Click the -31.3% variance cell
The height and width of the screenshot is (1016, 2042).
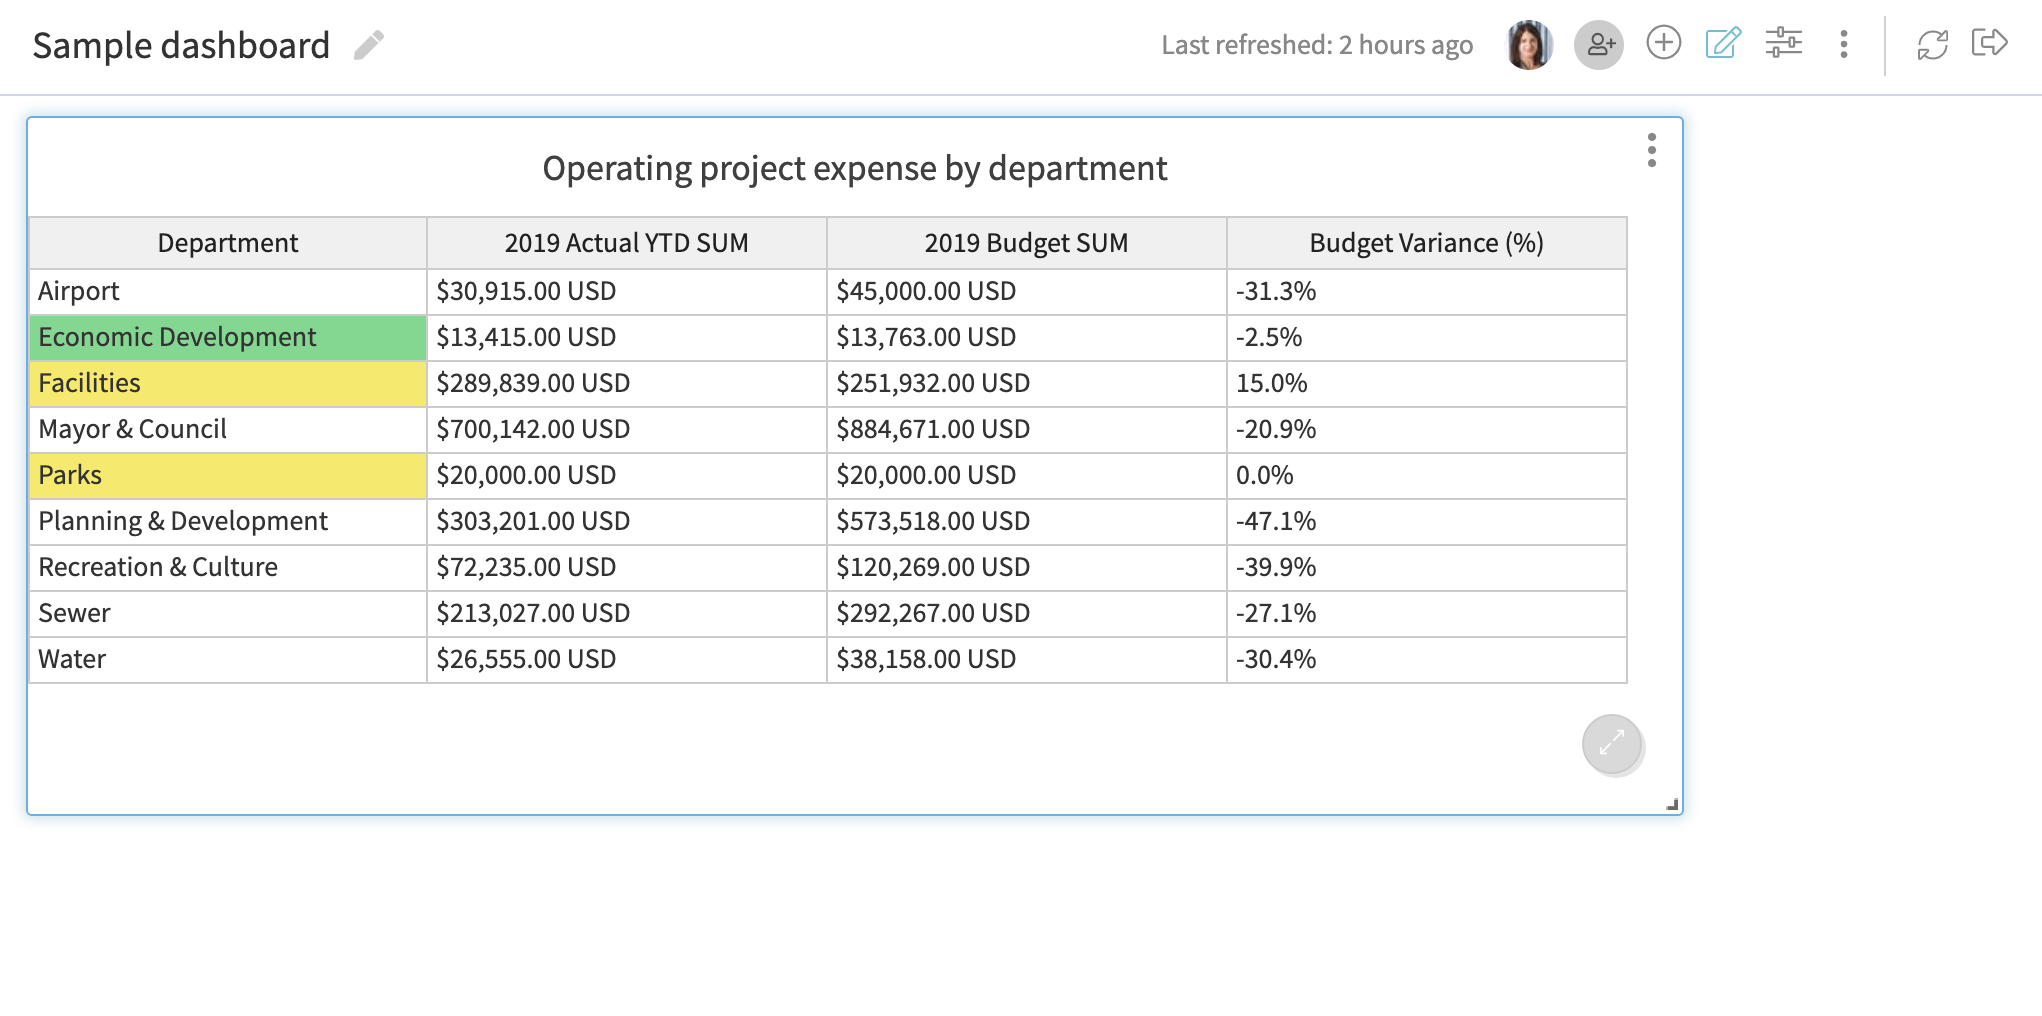[x=1427, y=291]
